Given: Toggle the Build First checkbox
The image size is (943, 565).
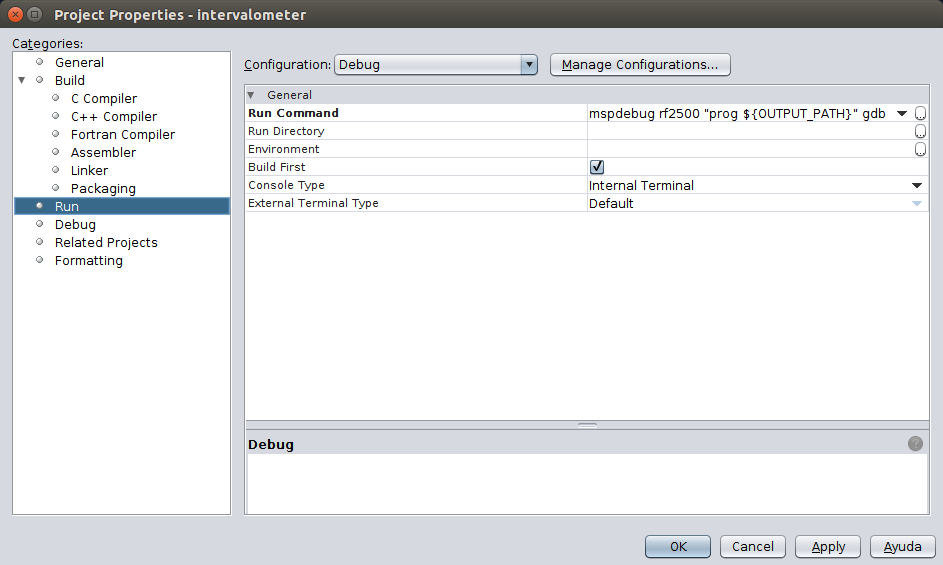Looking at the screenshot, I should [597, 168].
